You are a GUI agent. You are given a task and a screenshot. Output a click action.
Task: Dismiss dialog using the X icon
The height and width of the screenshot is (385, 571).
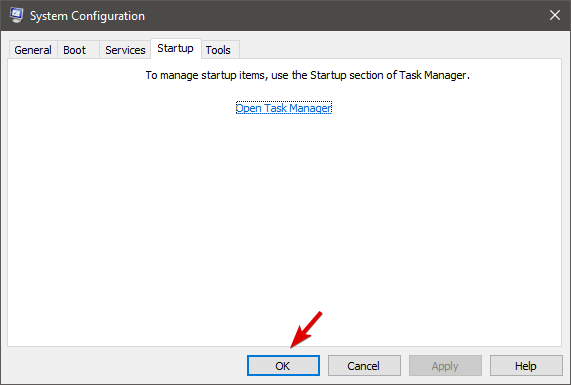pyautogui.click(x=555, y=15)
